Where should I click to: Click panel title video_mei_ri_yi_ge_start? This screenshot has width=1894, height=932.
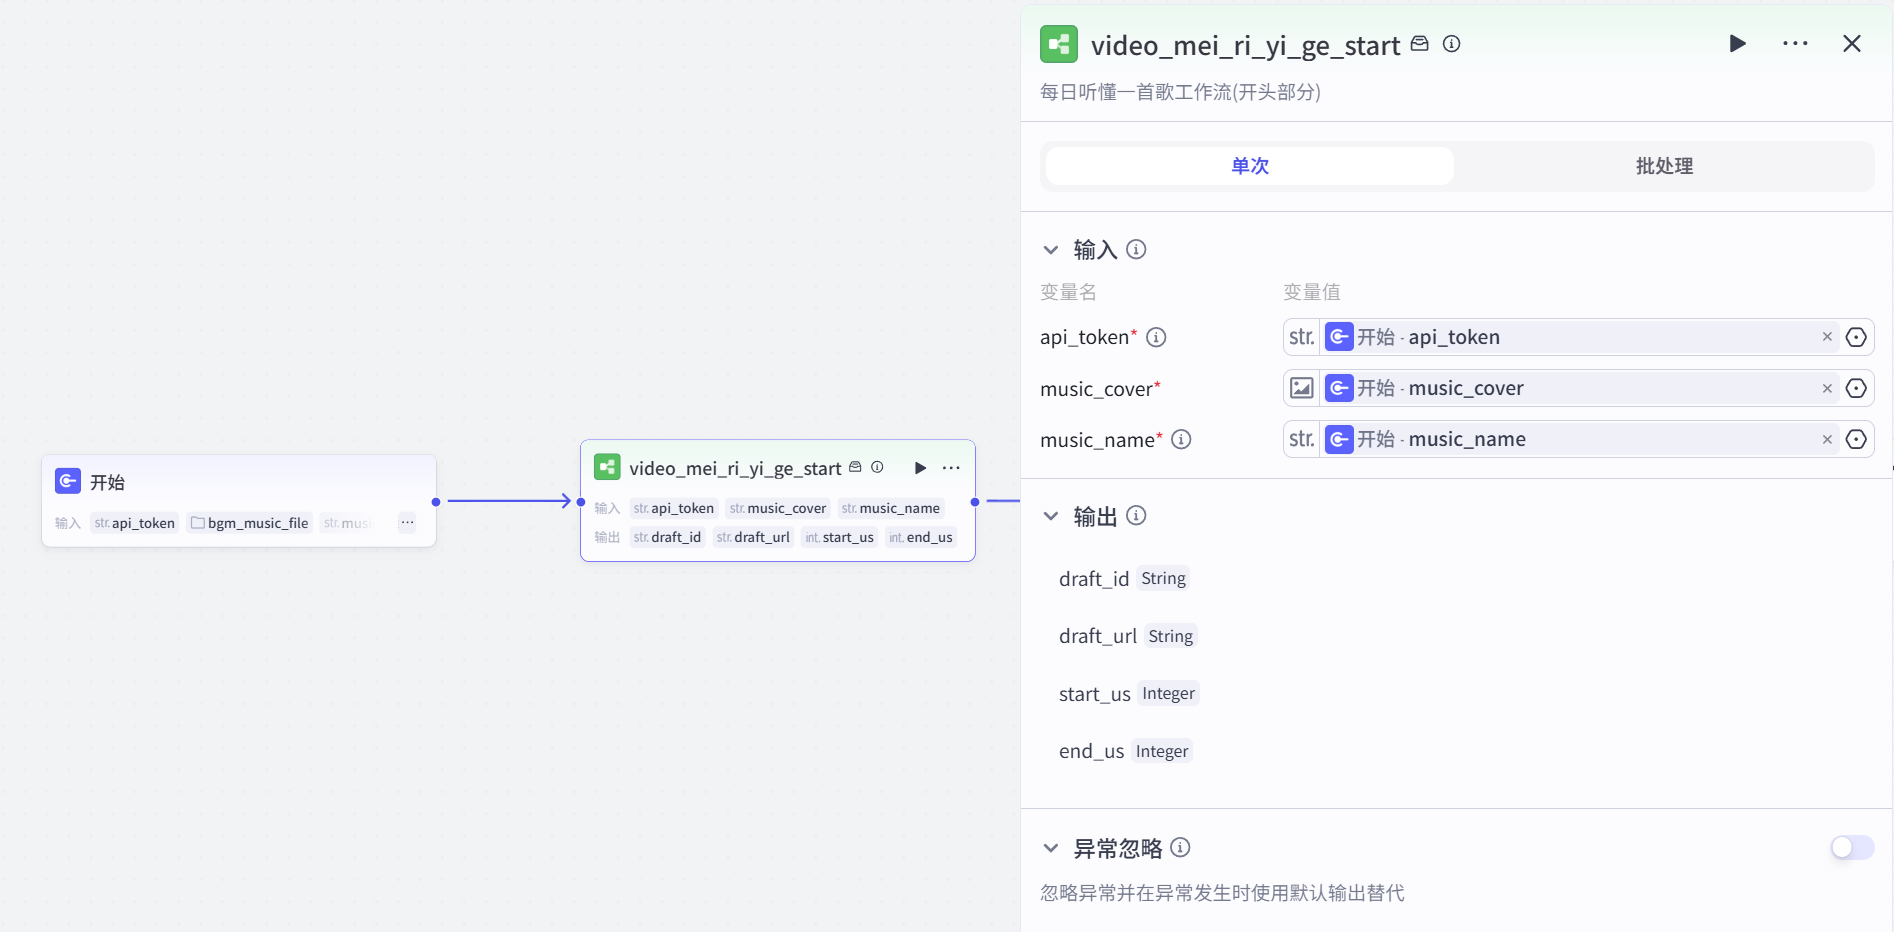(1245, 45)
